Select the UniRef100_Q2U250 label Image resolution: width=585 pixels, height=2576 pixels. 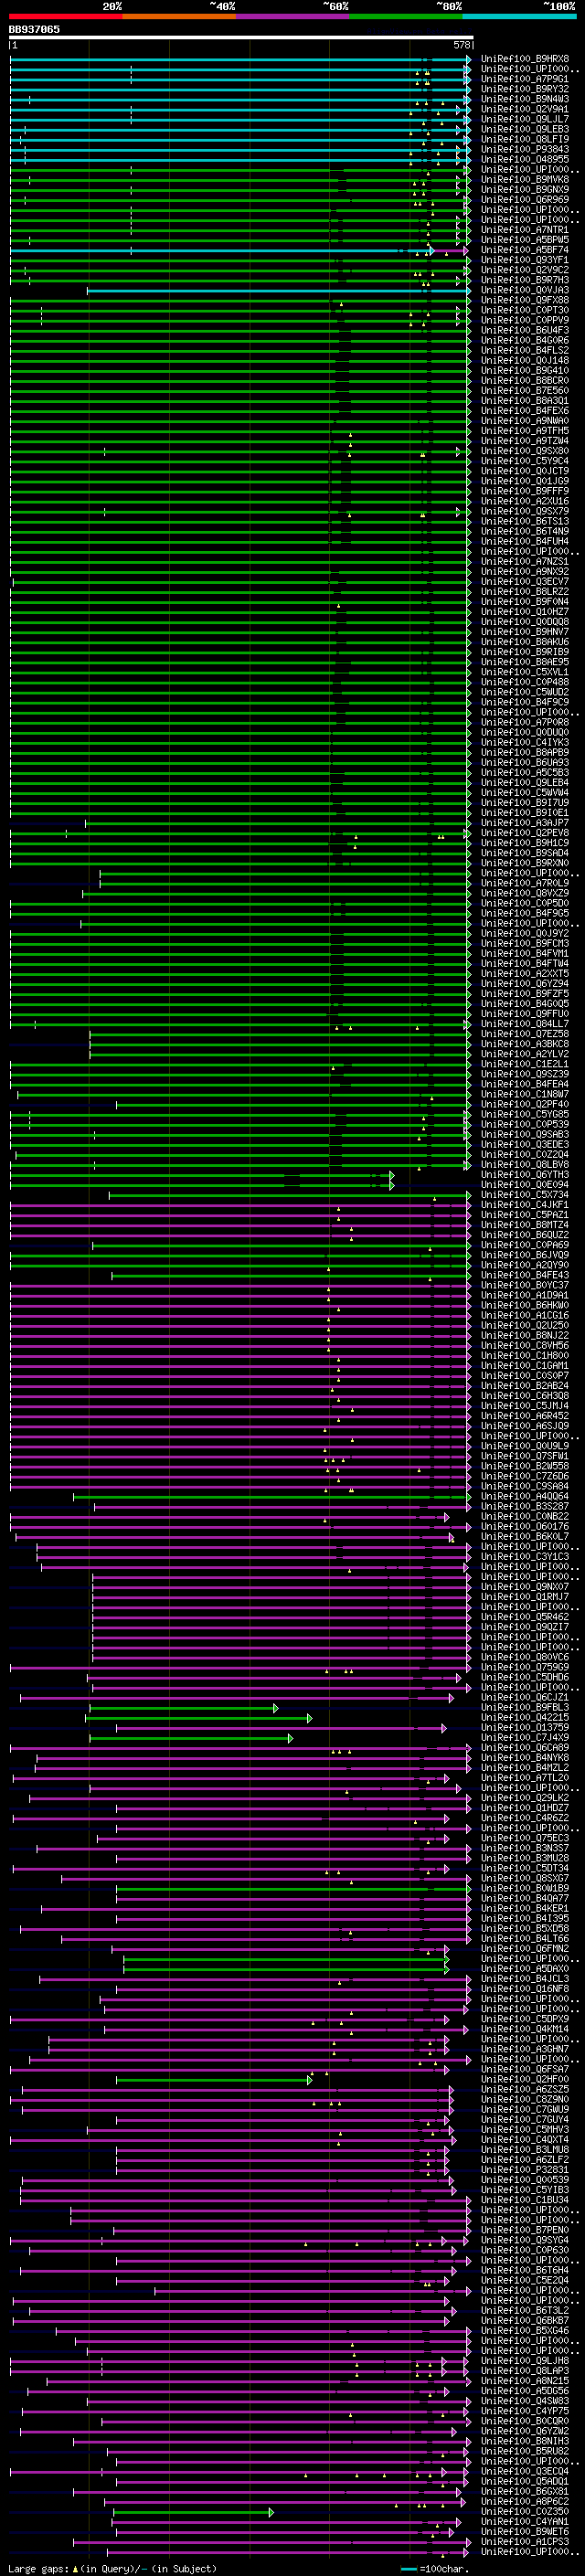[x=525, y=1326]
